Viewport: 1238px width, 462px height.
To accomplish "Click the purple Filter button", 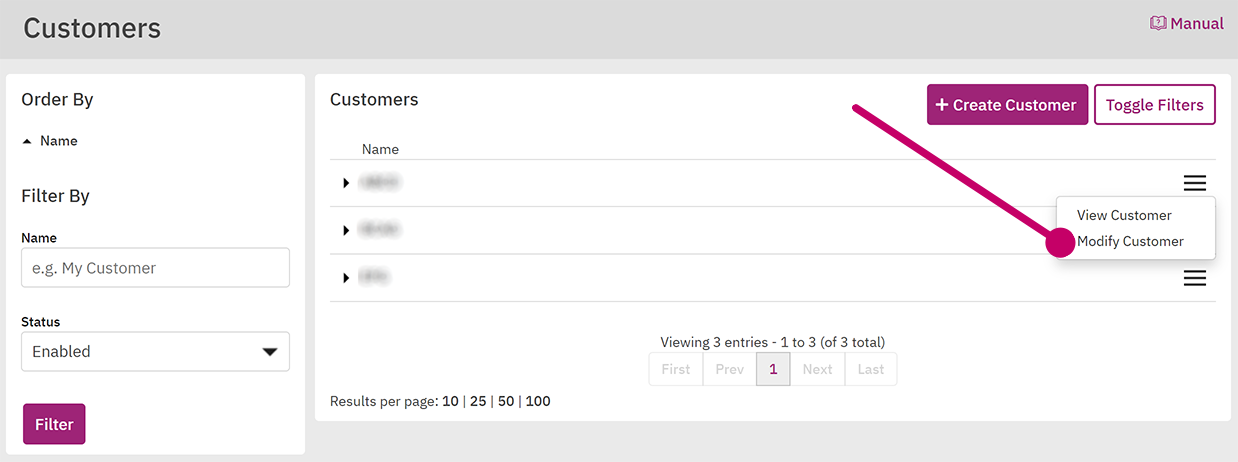I will point(54,424).
